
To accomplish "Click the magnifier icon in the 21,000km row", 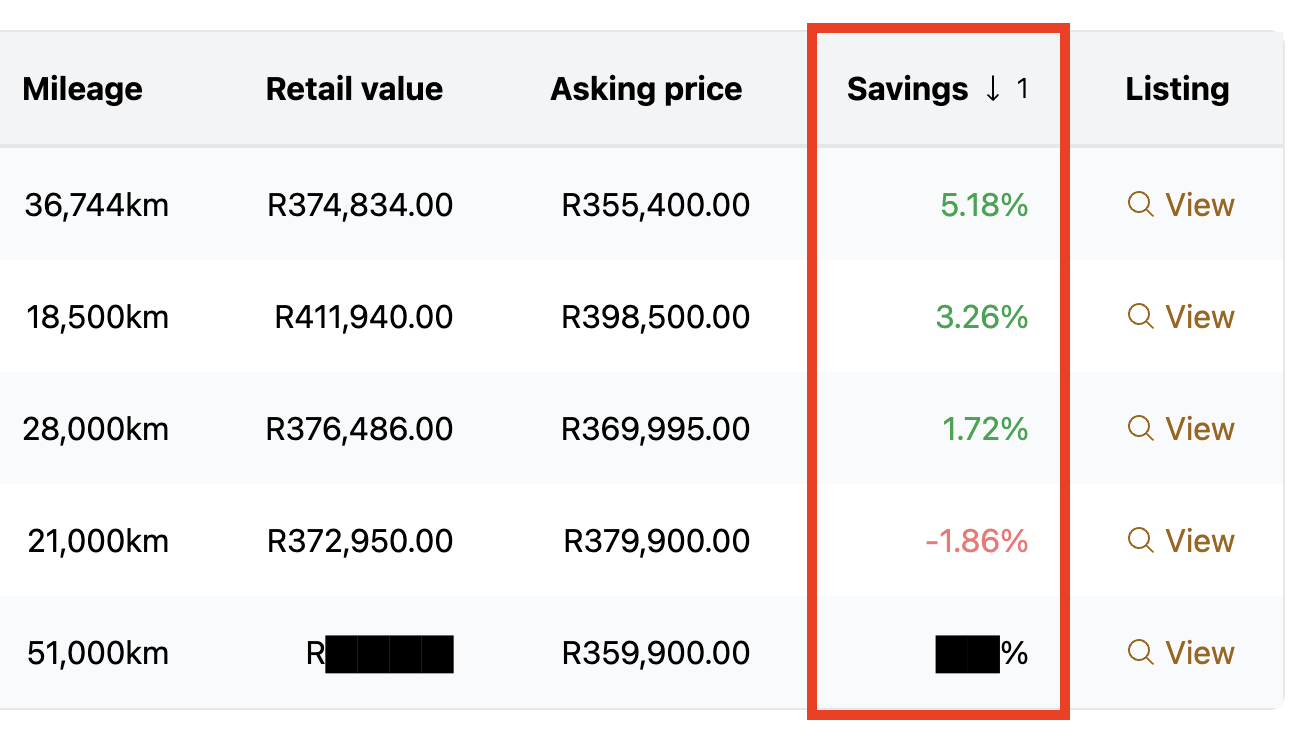I will pyautogui.click(x=1140, y=541).
